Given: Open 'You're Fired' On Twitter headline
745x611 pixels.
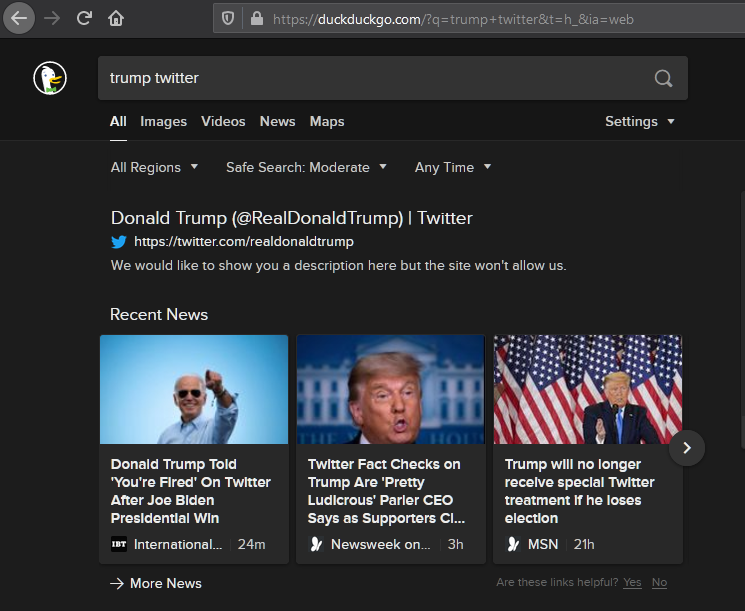Looking at the screenshot, I should (x=191, y=491).
